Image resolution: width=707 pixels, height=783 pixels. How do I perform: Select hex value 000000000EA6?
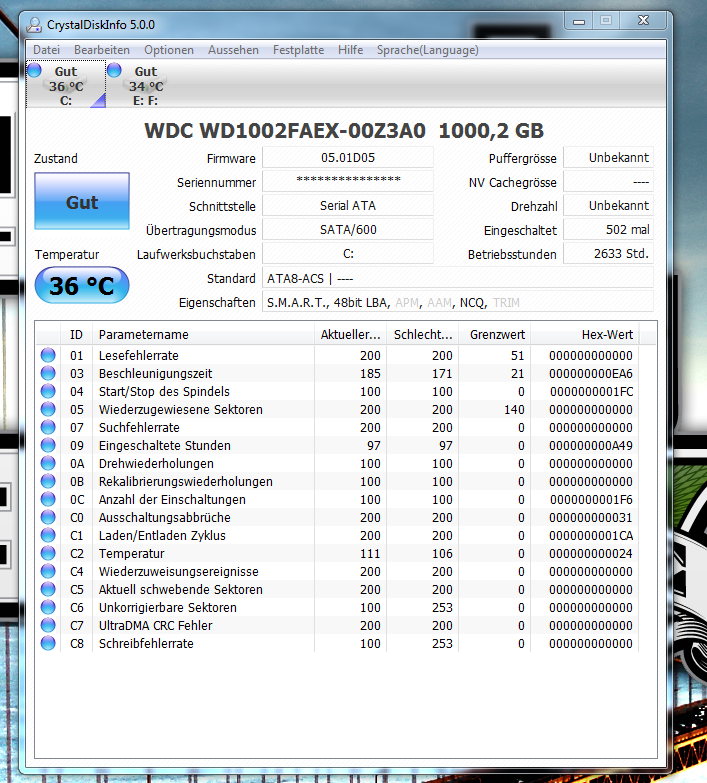591,374
